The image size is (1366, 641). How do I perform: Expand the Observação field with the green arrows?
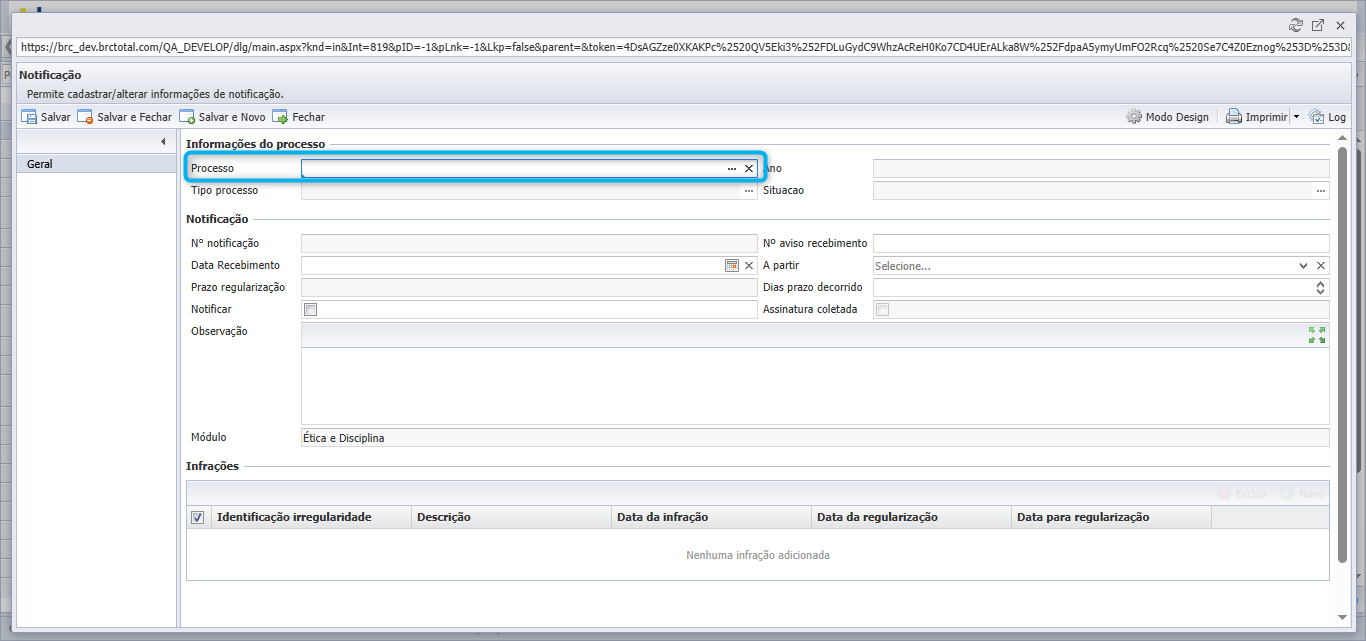click(1317, 335)
